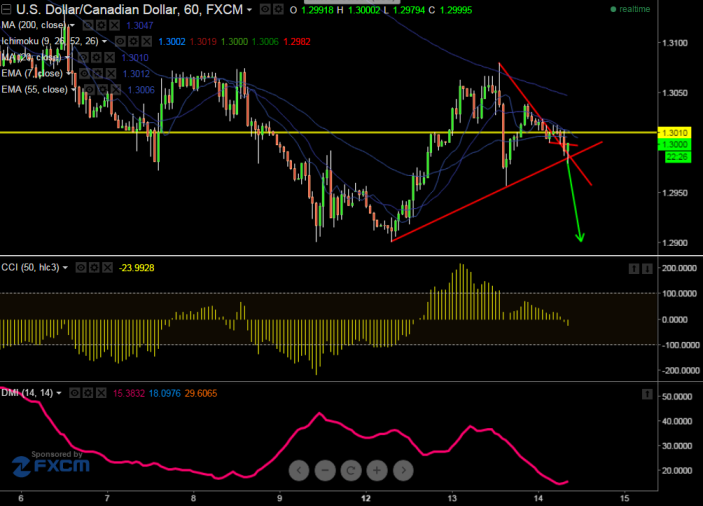Click the green 1.3000 current price label

[x=675, y=144]
